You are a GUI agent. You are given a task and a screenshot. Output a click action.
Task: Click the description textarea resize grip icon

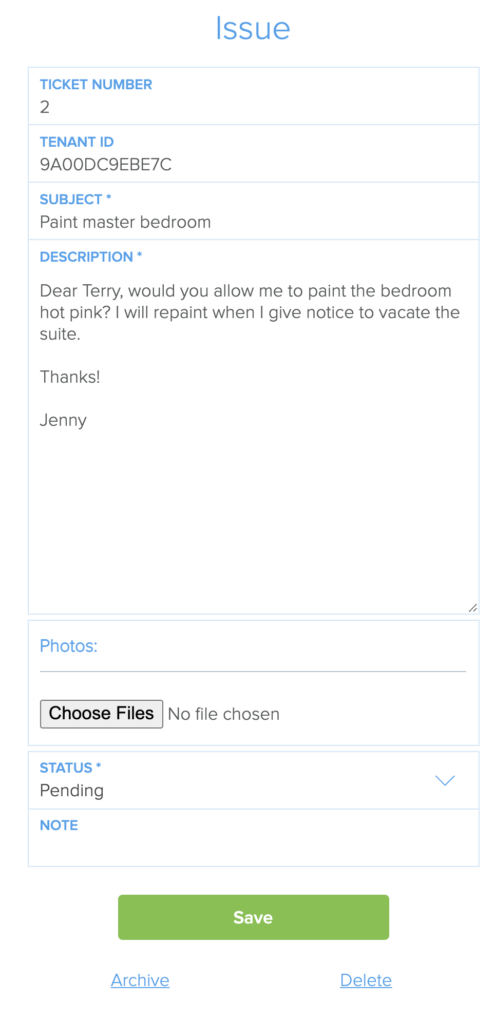click(473, 607)
